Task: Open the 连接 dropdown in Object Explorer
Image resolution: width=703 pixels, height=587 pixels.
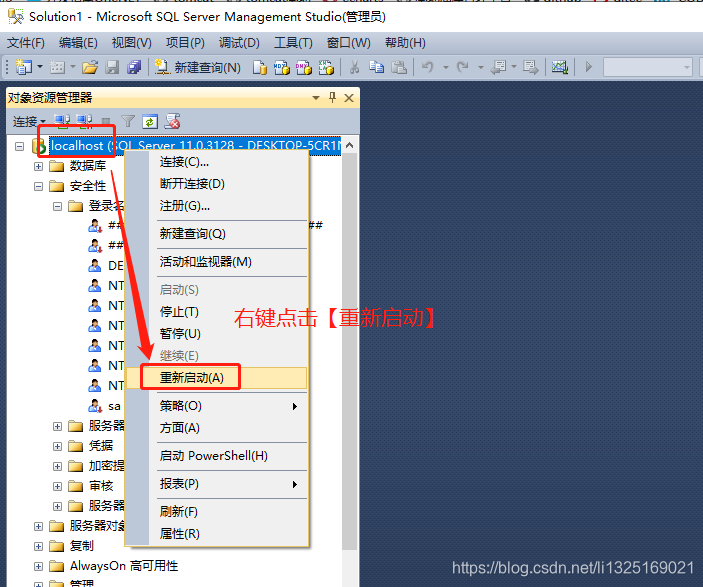Action: (29, 122)
